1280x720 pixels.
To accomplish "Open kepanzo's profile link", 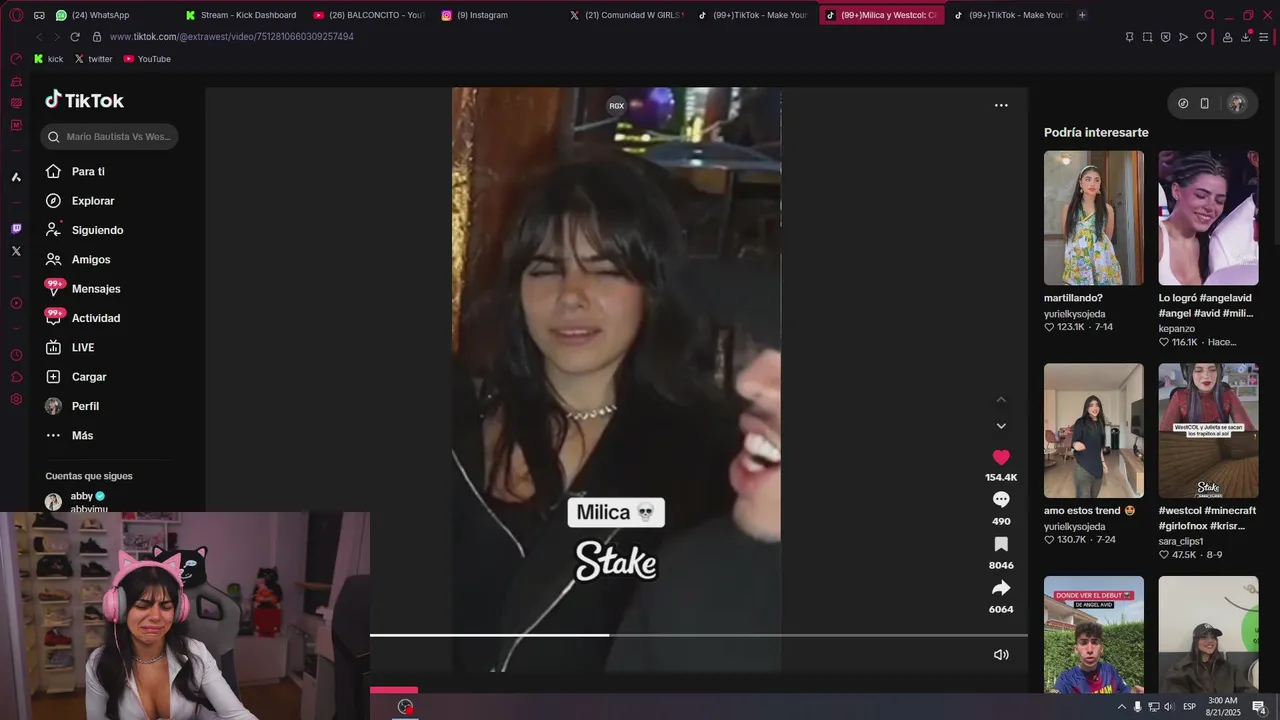I will pyautogui.click(x=1177, y=328).
